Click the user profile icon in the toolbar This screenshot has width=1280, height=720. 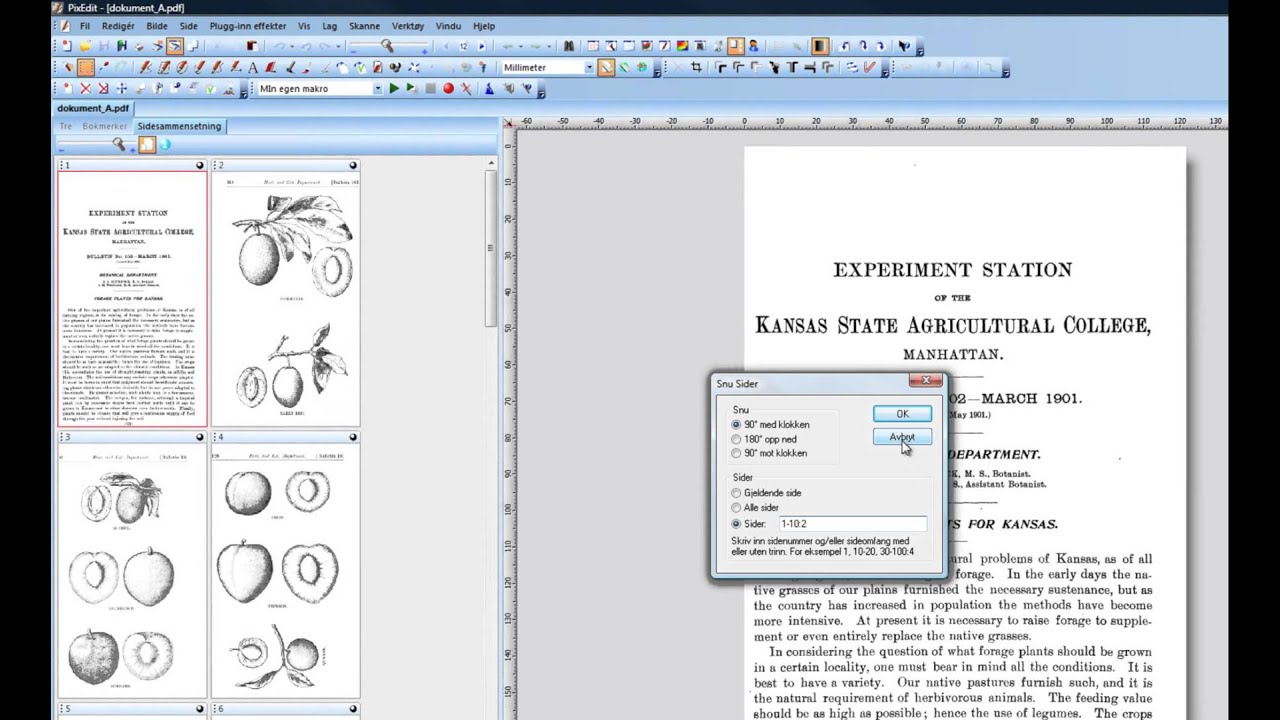coord(753,46)
